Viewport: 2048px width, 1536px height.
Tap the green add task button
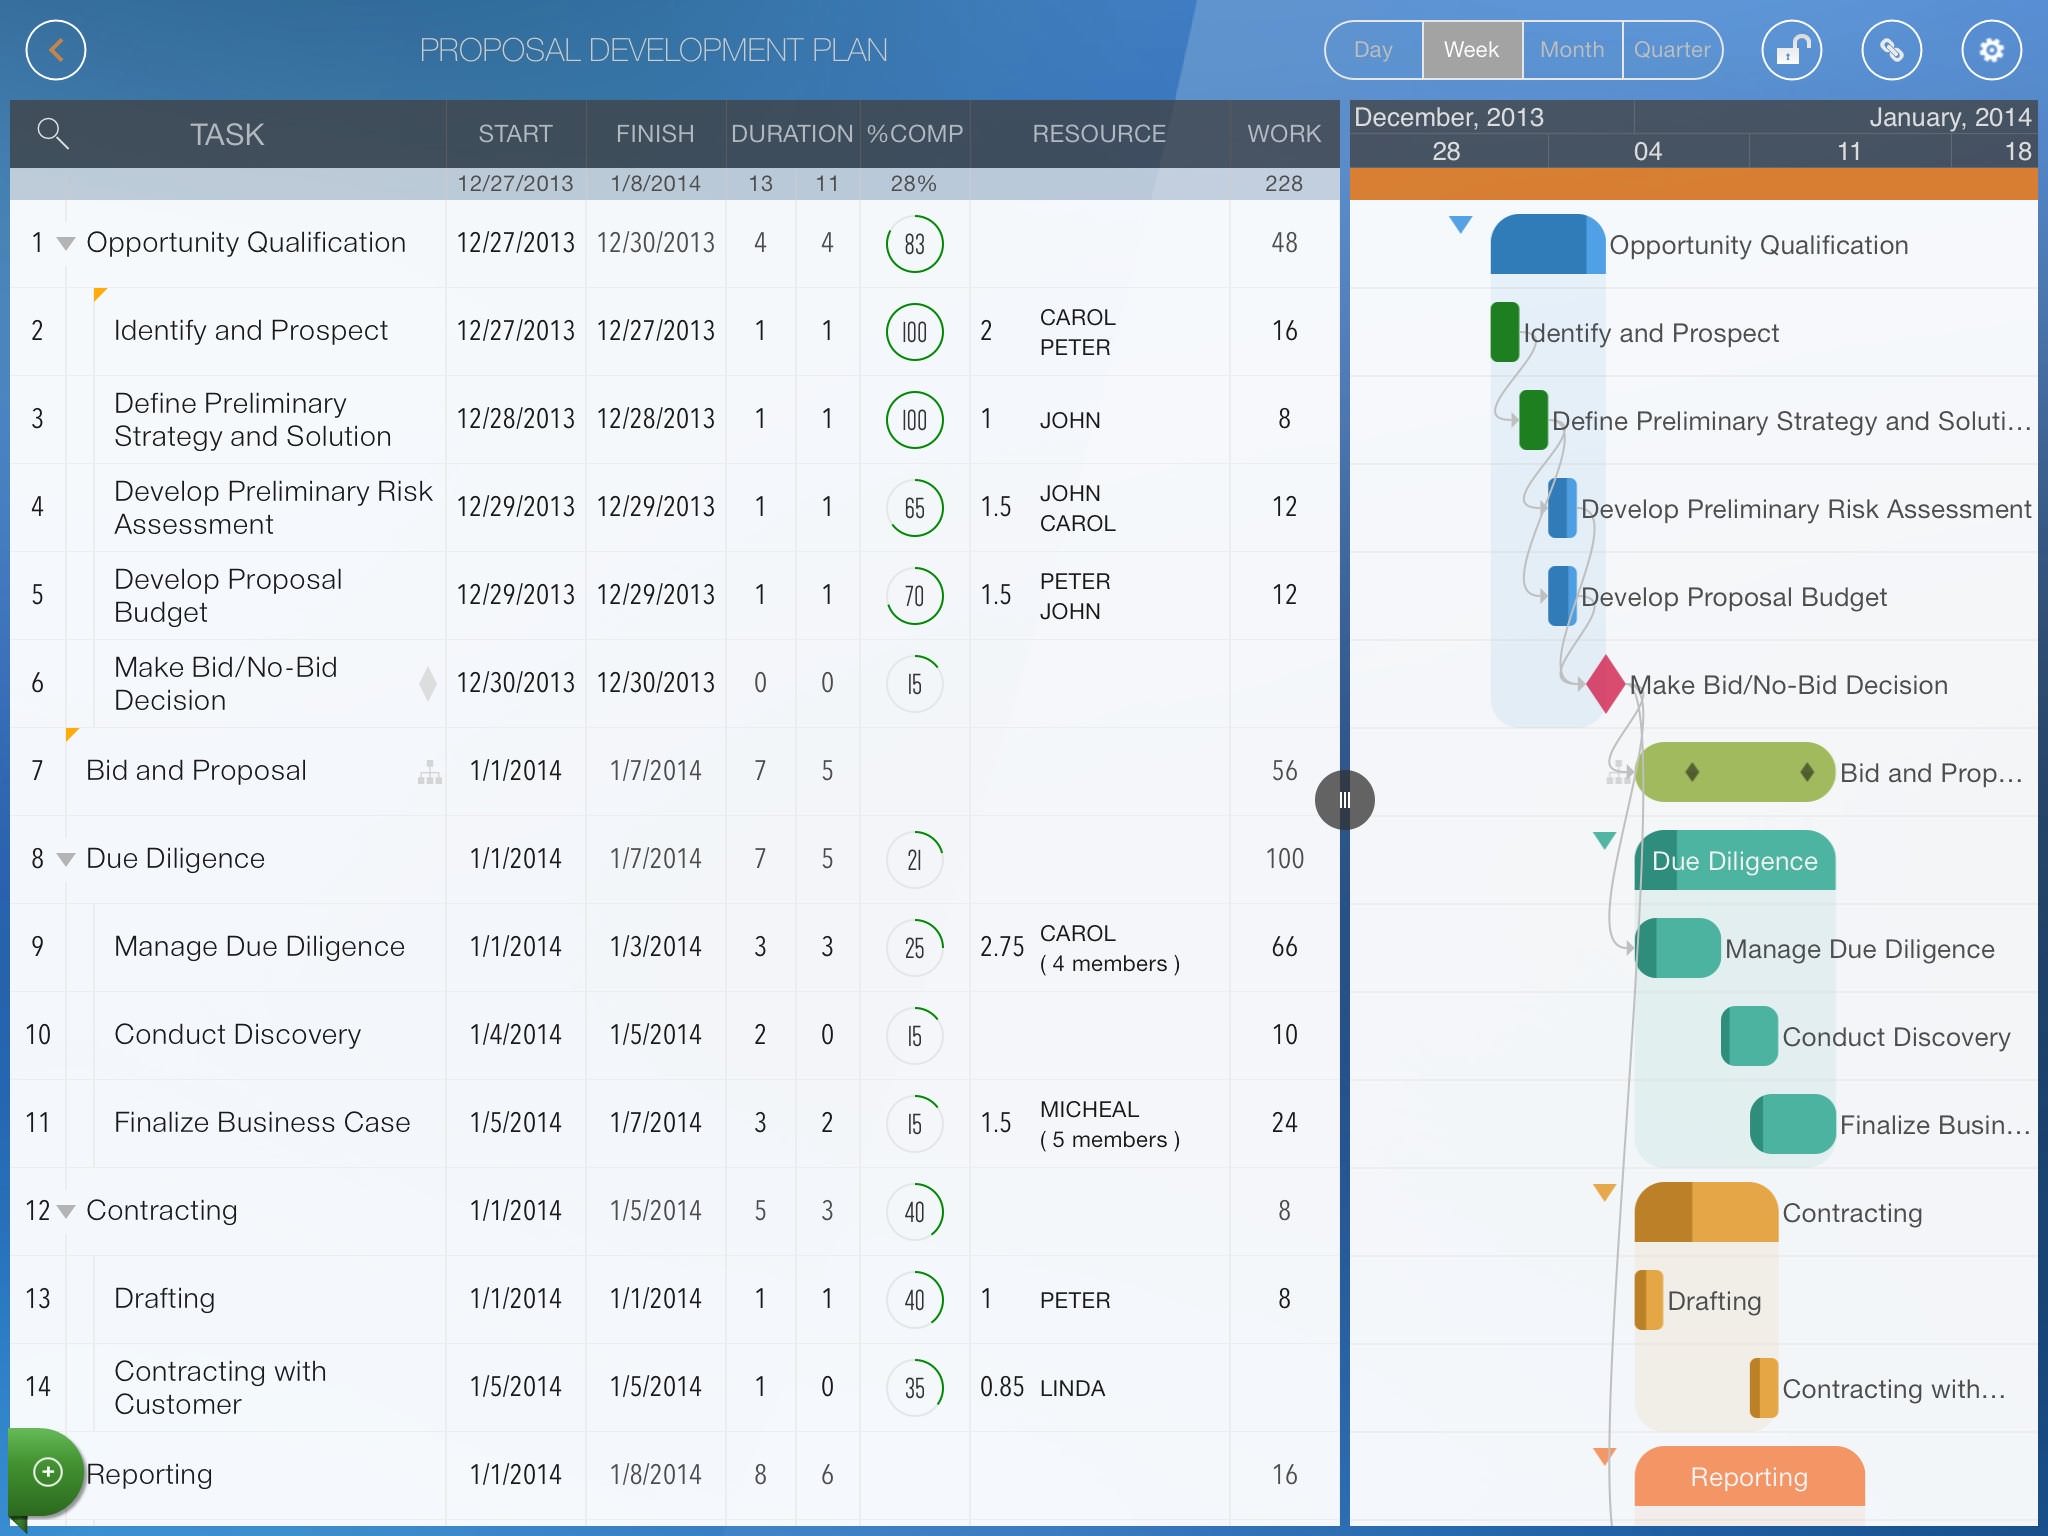(47, 1471)
